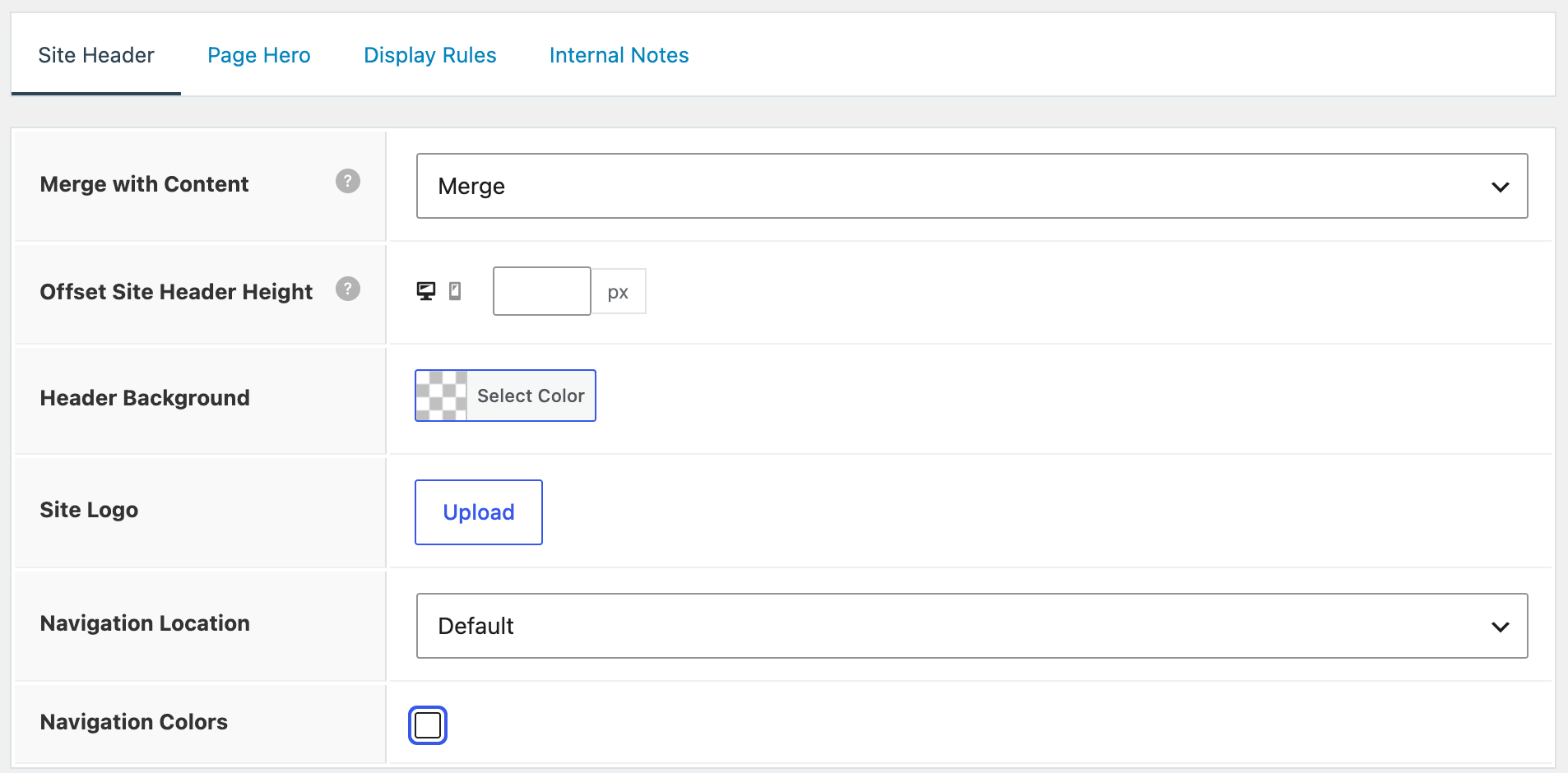Open the Navigation Location dropdown

[972, 626]
